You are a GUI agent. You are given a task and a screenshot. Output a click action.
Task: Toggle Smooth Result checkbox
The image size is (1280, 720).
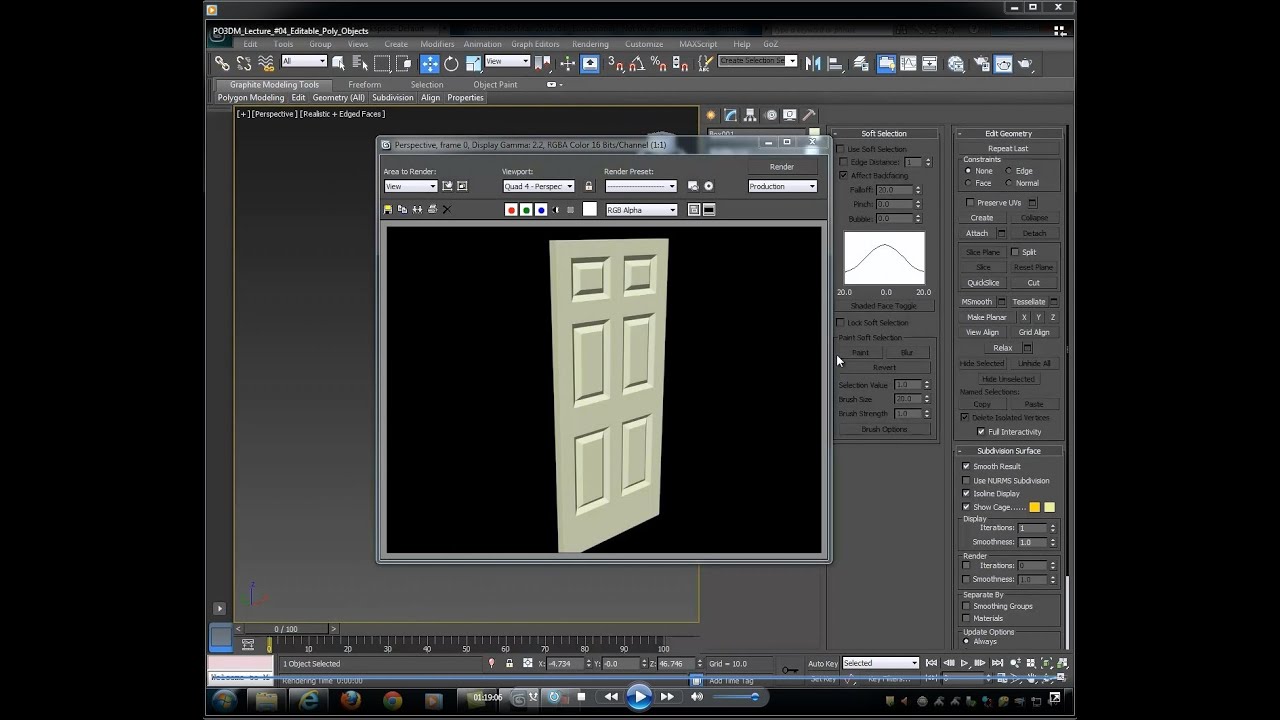click(966, 466)
